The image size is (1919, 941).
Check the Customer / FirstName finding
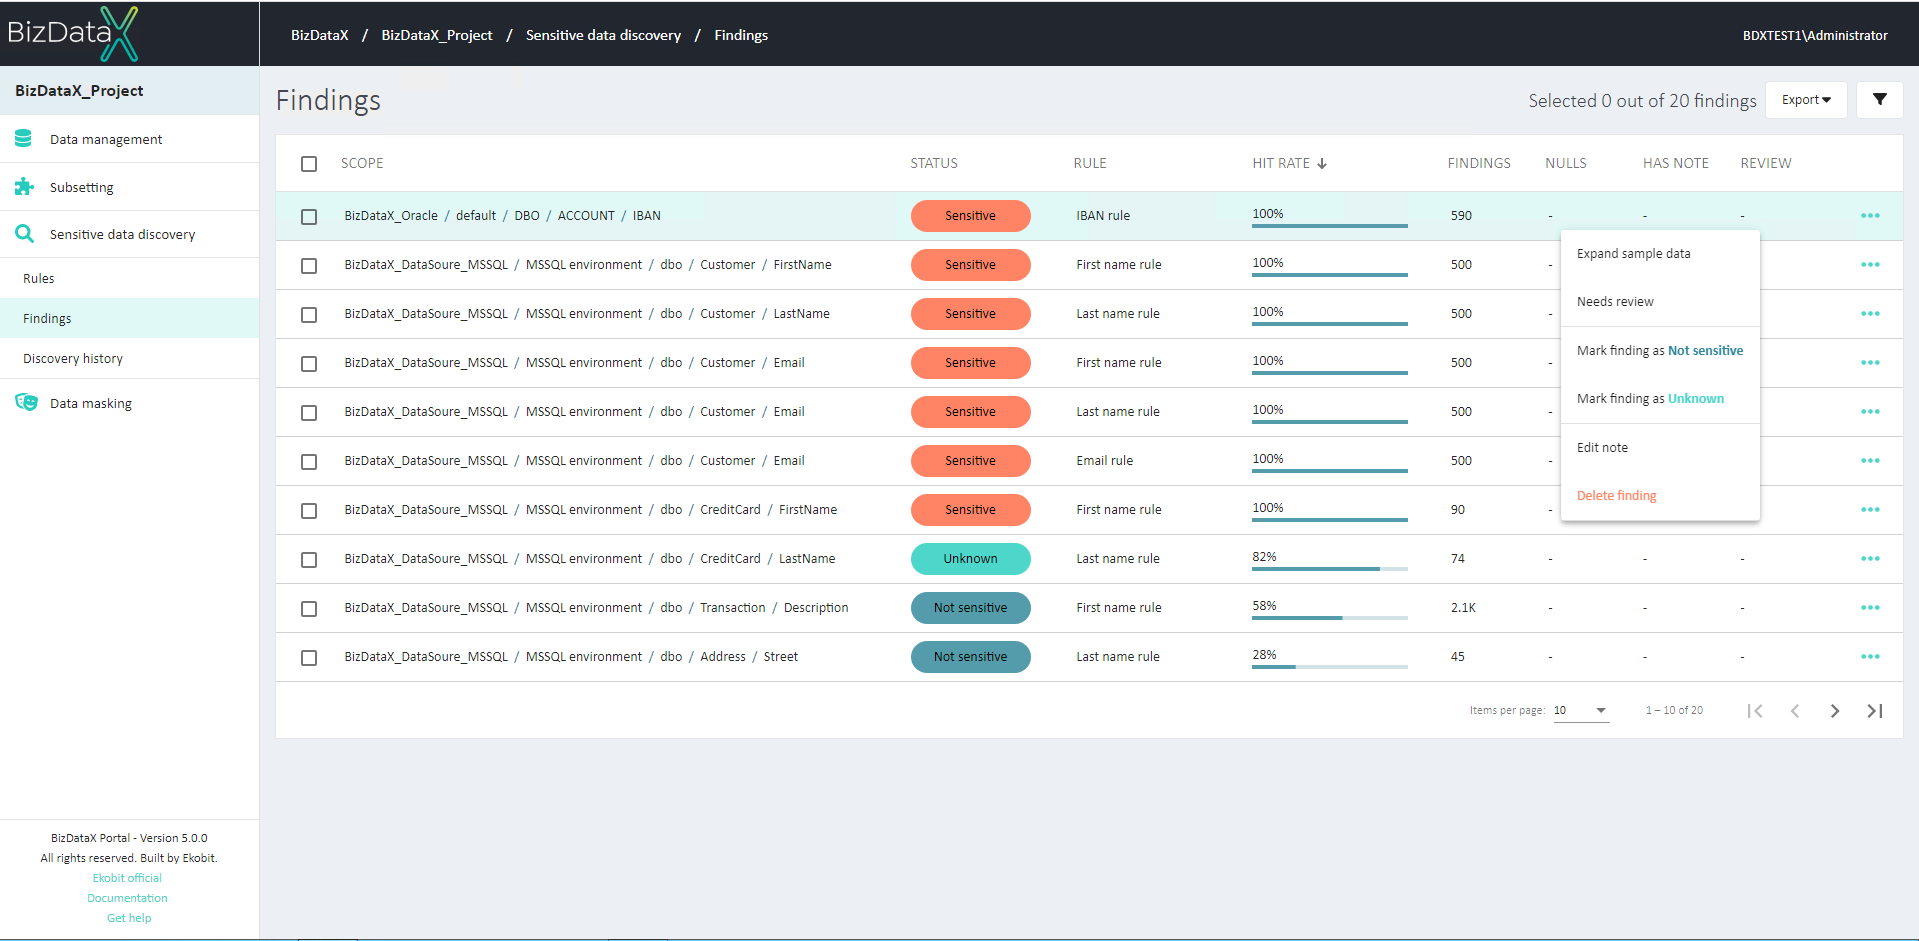coord(309,266)
